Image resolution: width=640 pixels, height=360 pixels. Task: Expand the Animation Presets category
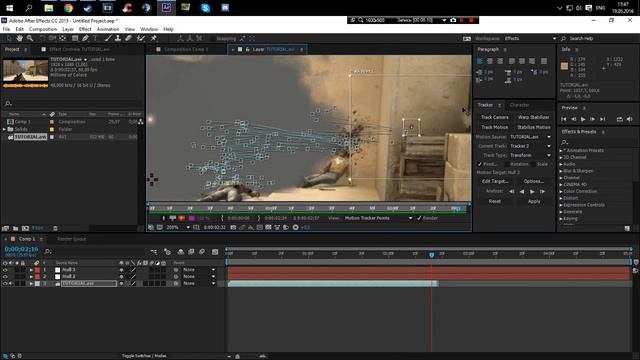pyautogui.click(x=561, y=151)
